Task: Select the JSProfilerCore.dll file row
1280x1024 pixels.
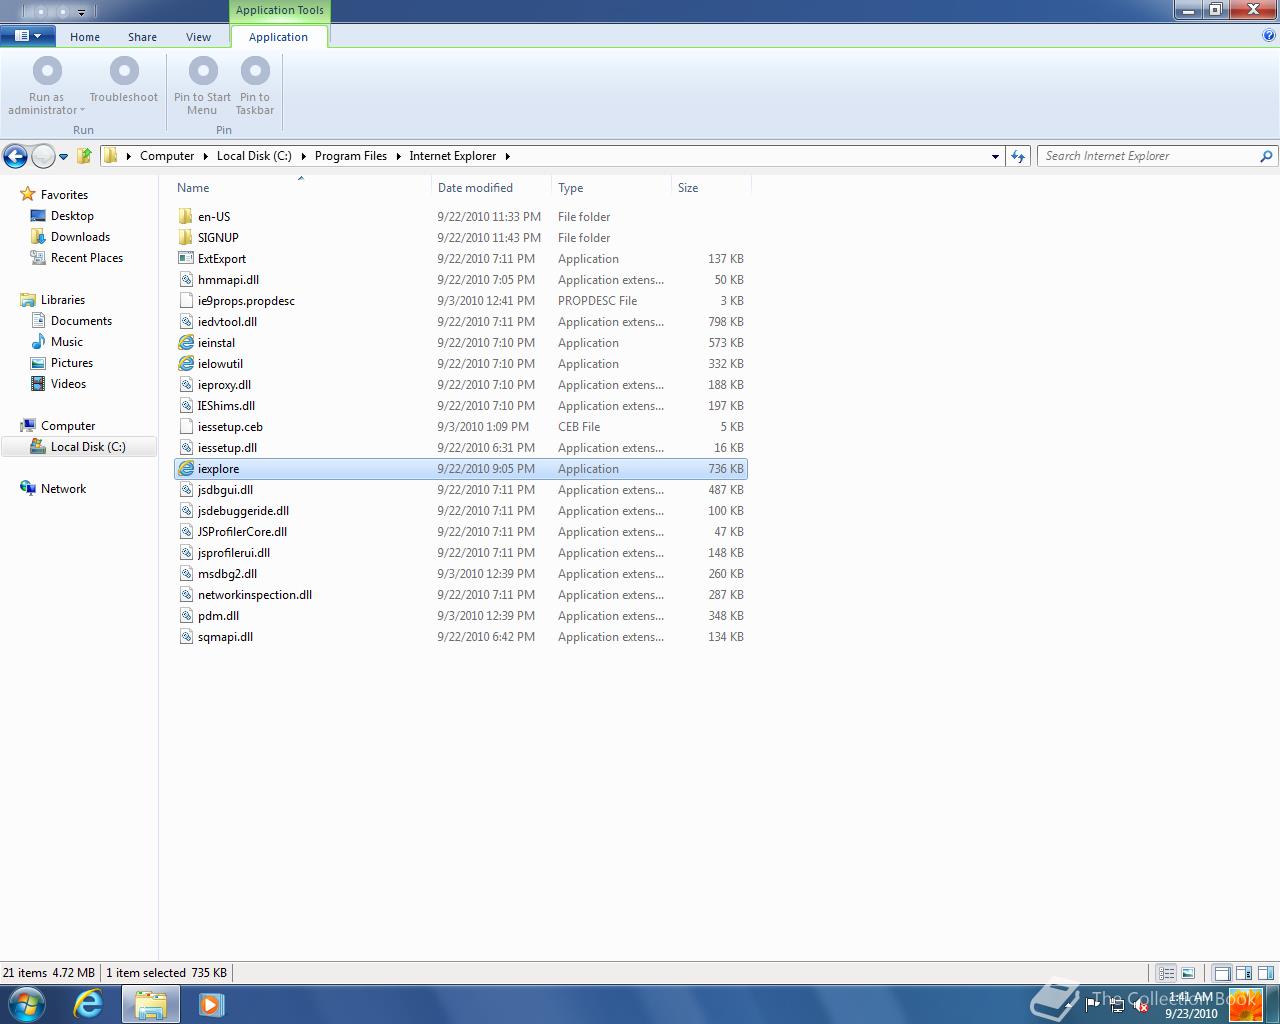Action: click(x=461, y=532)
